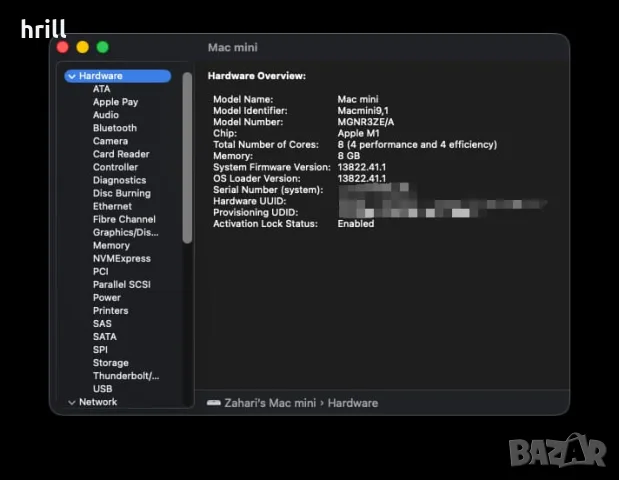Click Activation Lock Status Enabled value
Image resolution: width=619 pixels, height=480 pixels.
(x=356, y=224)
